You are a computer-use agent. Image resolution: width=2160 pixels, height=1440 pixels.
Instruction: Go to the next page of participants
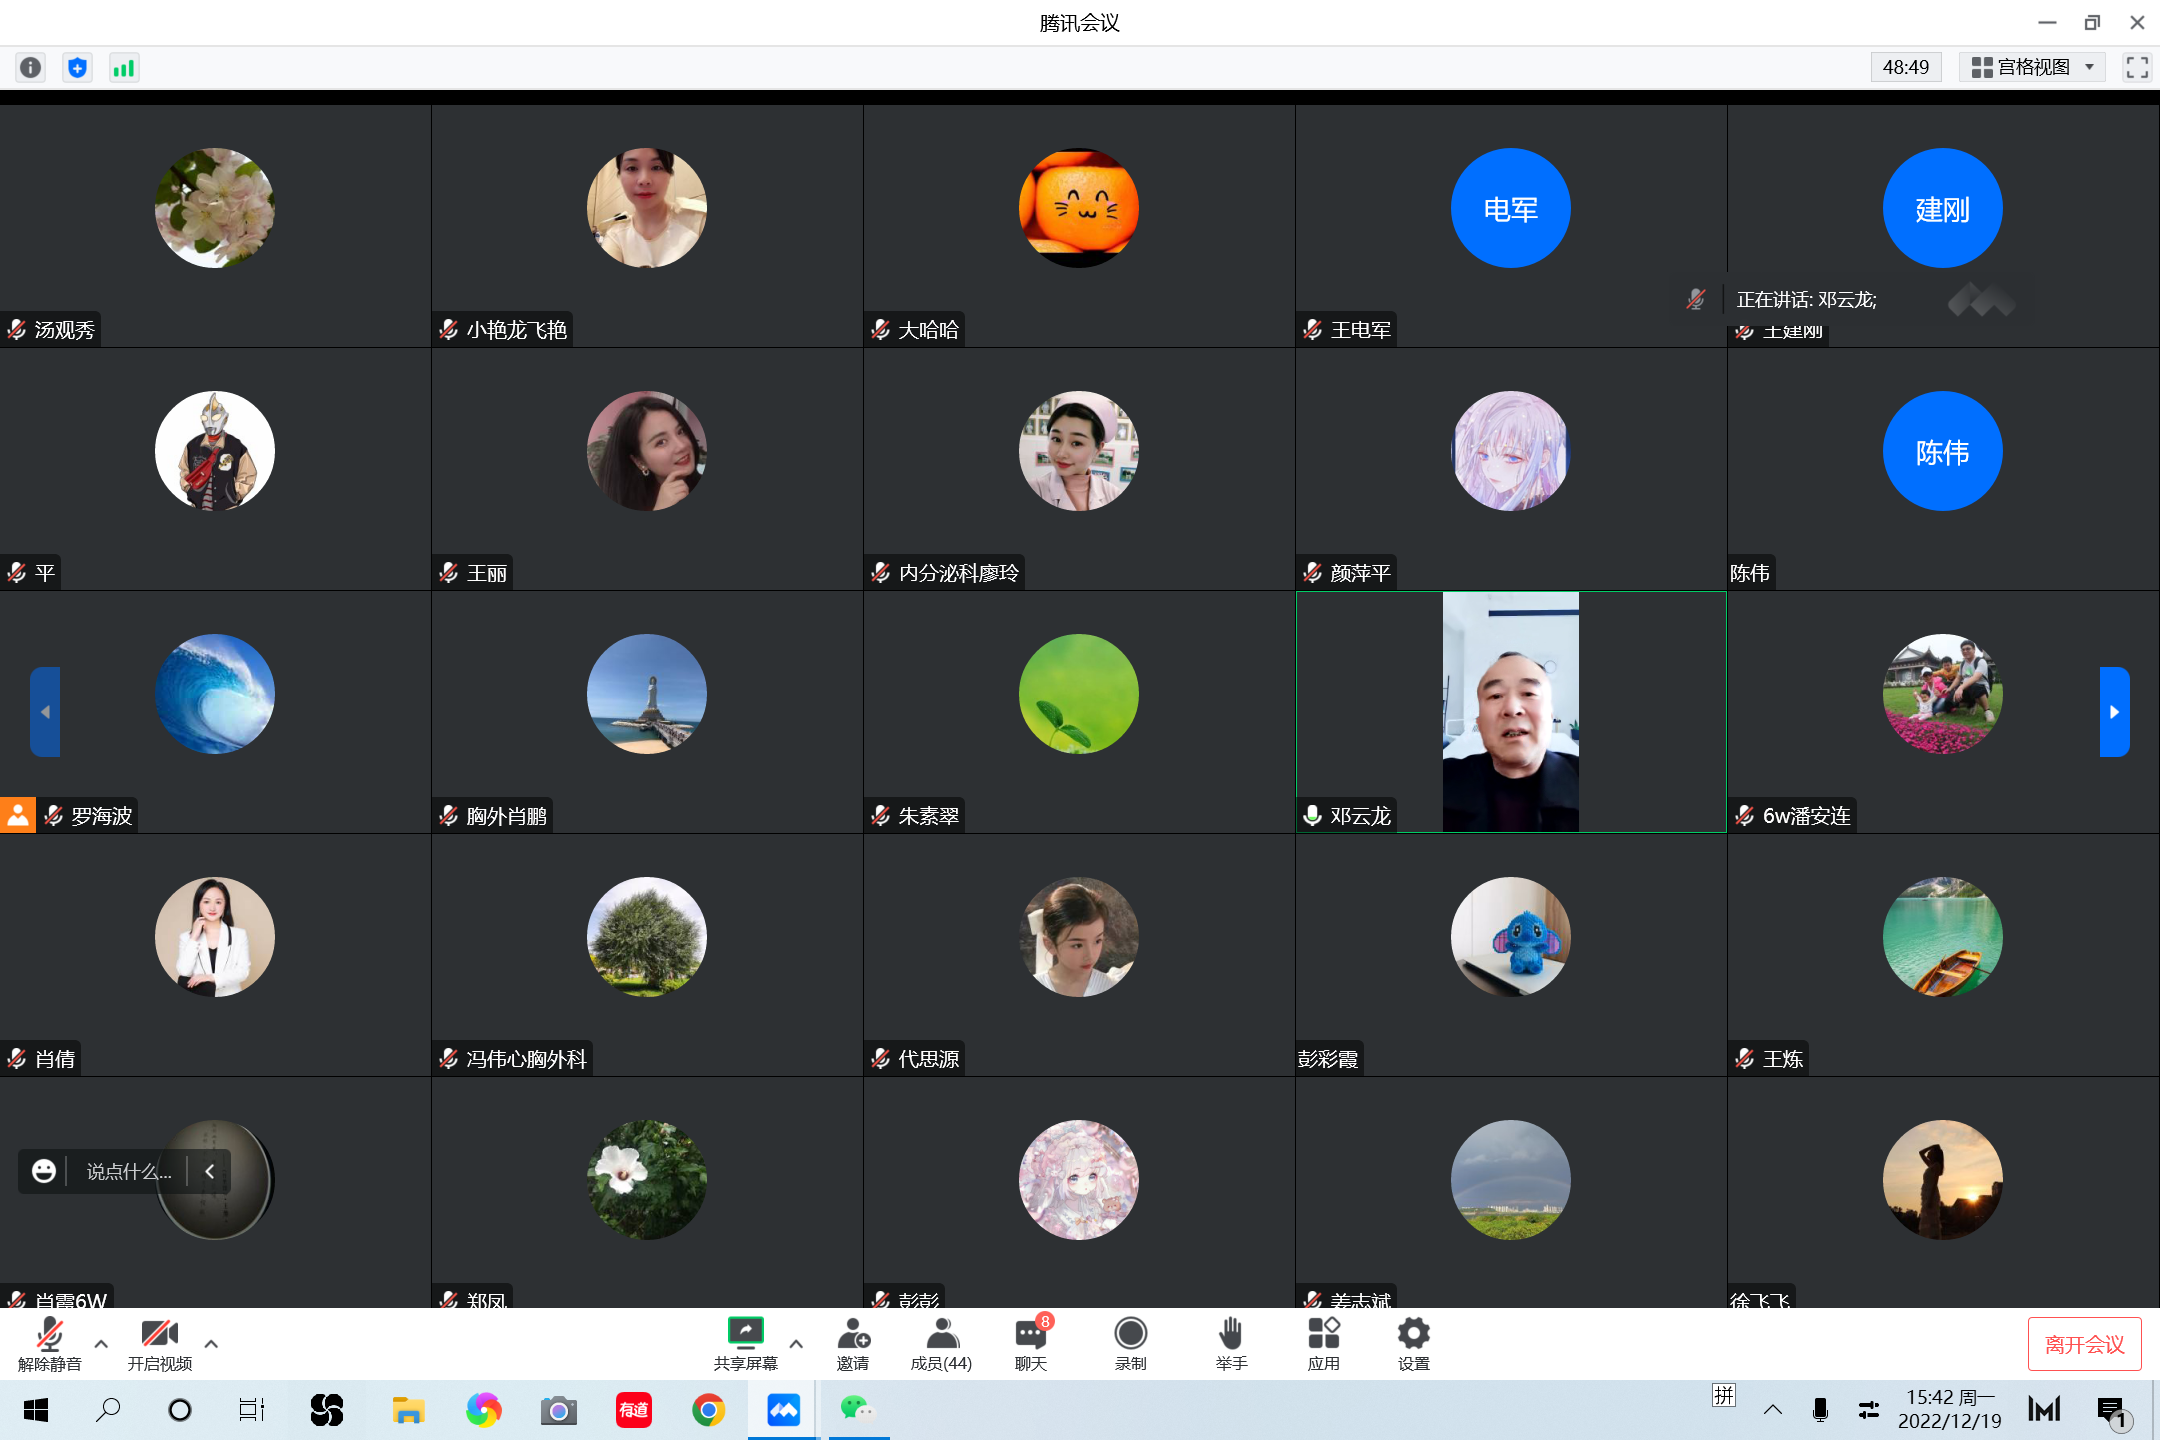pyautogui.click(x=2114, y=712)
